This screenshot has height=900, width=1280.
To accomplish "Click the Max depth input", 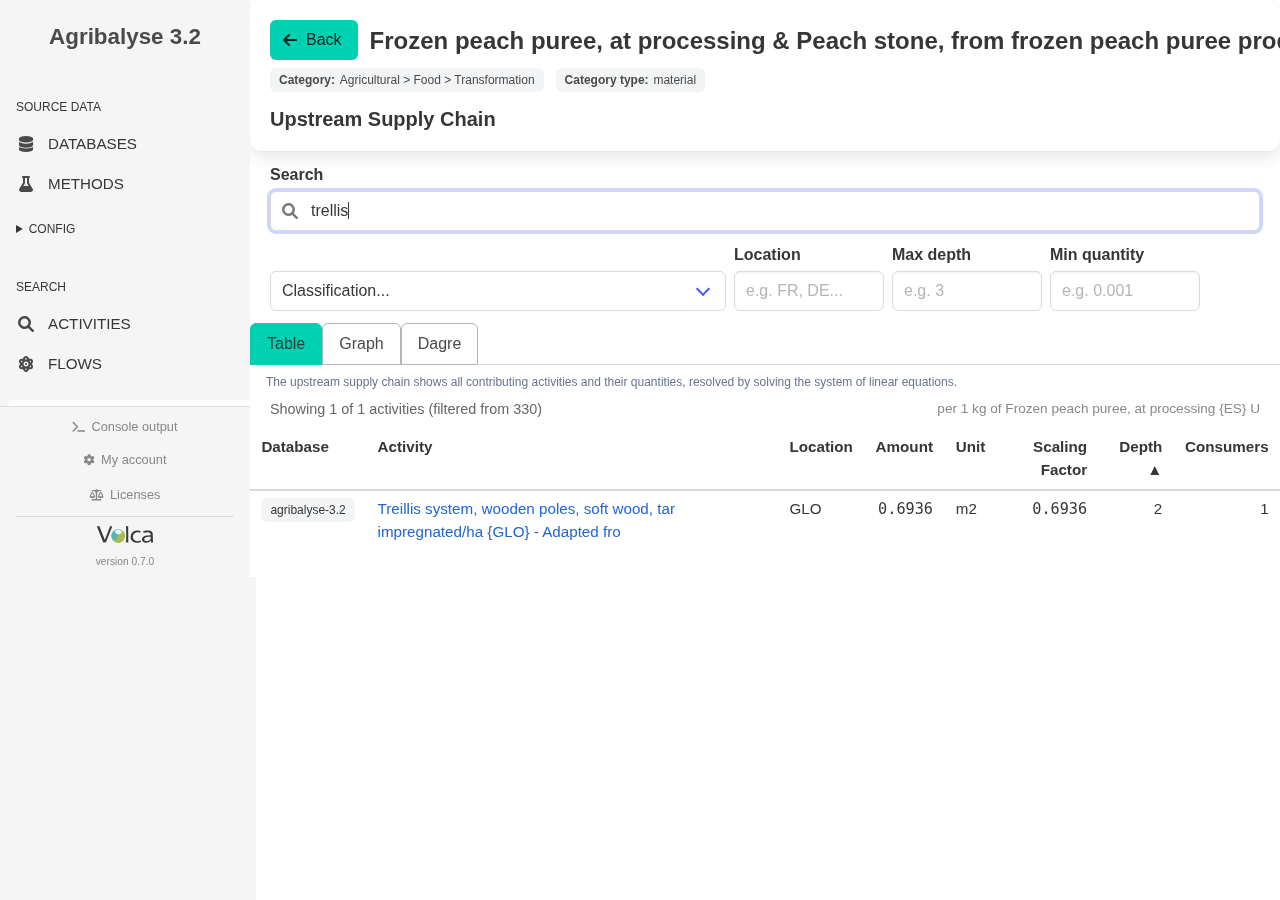I will (x=967, y=291).
